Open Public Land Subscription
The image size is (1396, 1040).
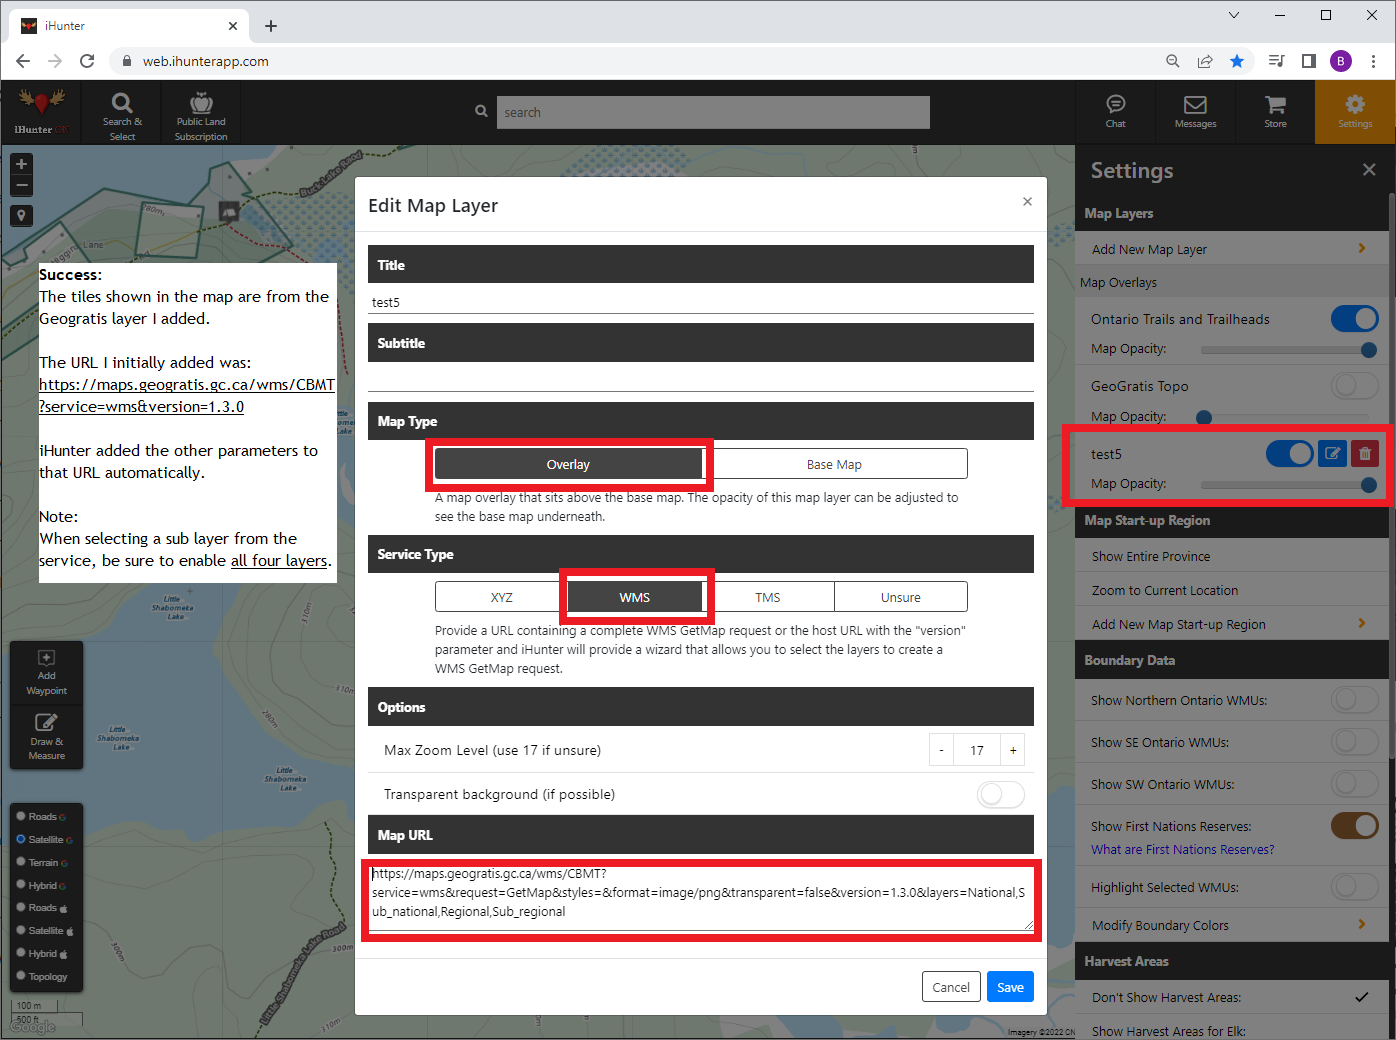[x=201, y=113]
